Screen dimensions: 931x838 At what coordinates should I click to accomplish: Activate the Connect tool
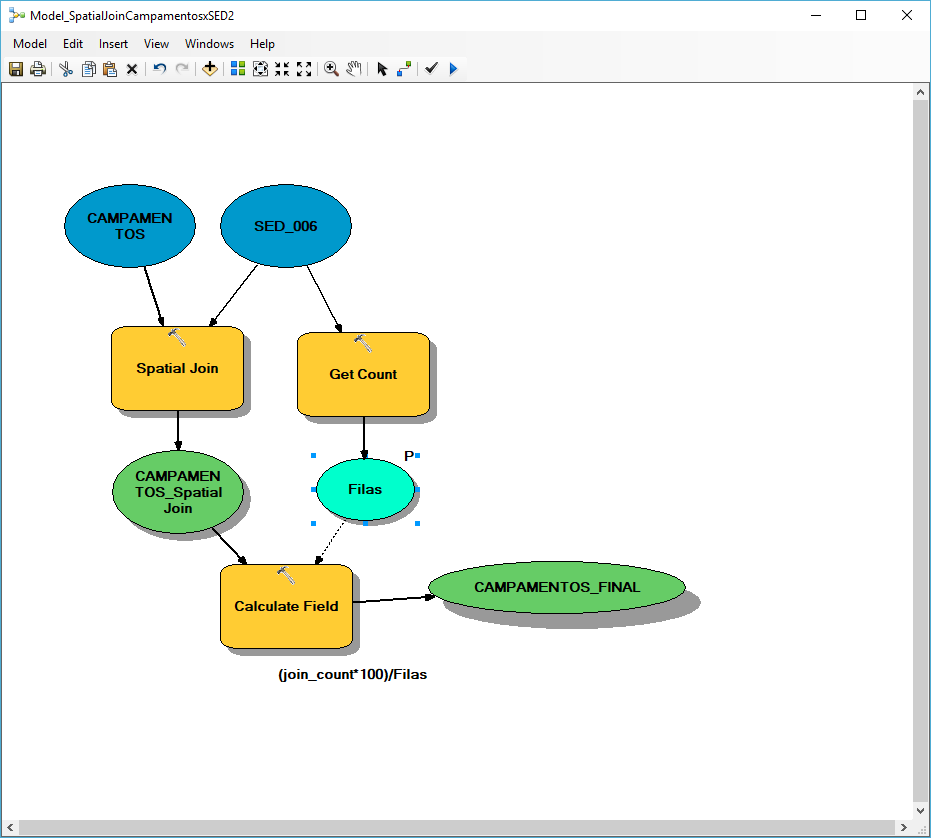(x=404, y=69)
